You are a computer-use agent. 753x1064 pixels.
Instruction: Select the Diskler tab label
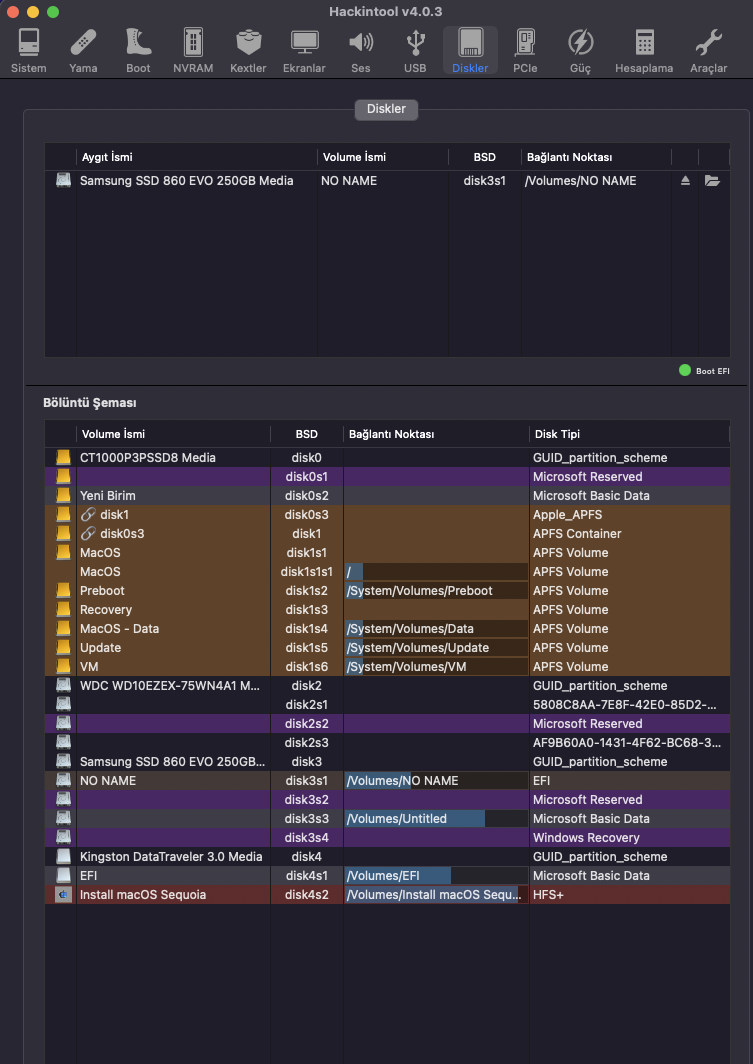point(386,109)
